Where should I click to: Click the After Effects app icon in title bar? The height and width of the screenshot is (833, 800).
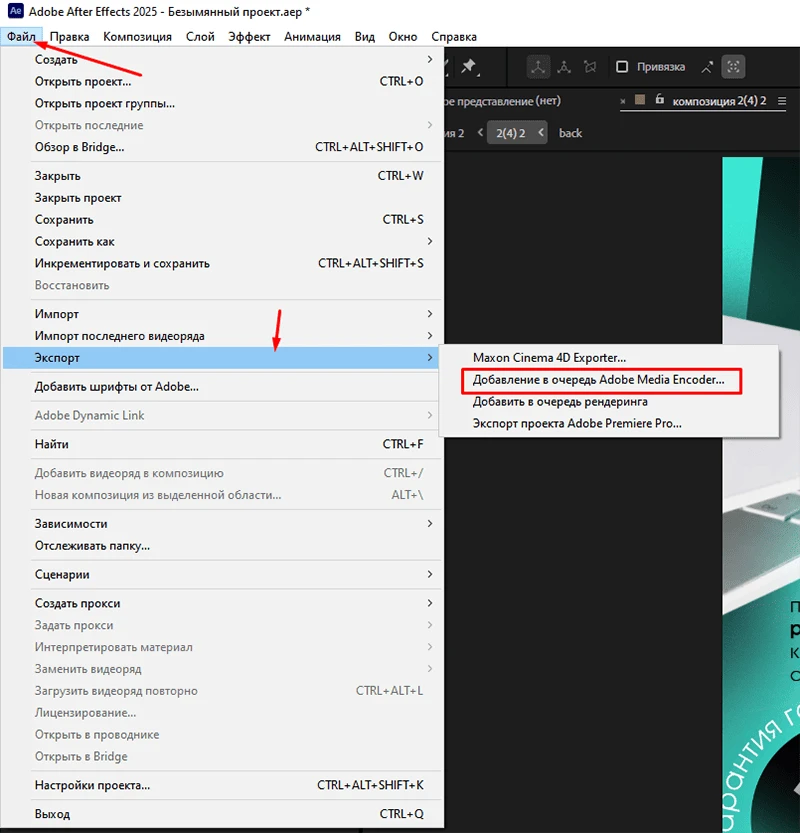pos(15,11)
